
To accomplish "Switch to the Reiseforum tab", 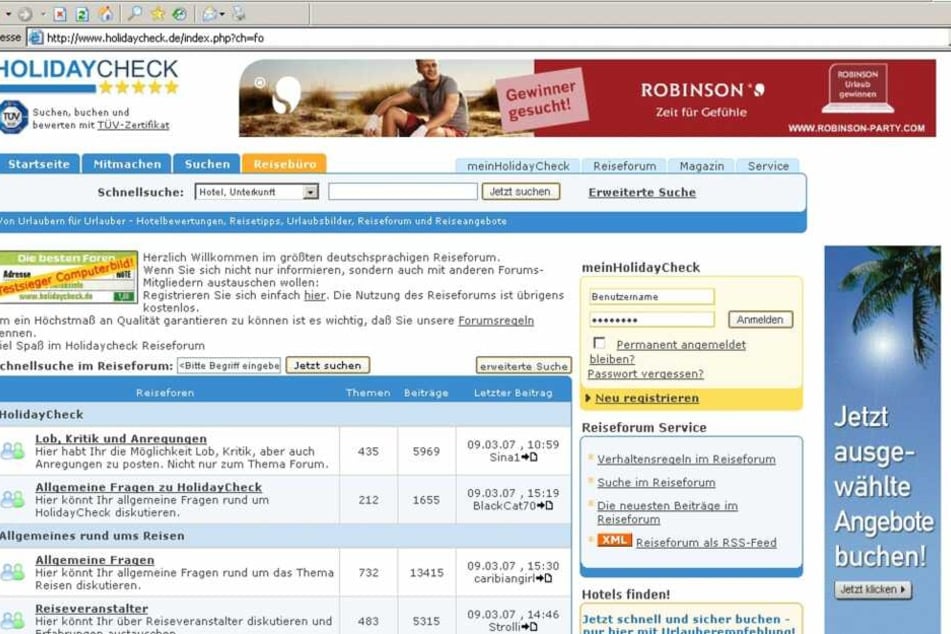I will [624, 166].
